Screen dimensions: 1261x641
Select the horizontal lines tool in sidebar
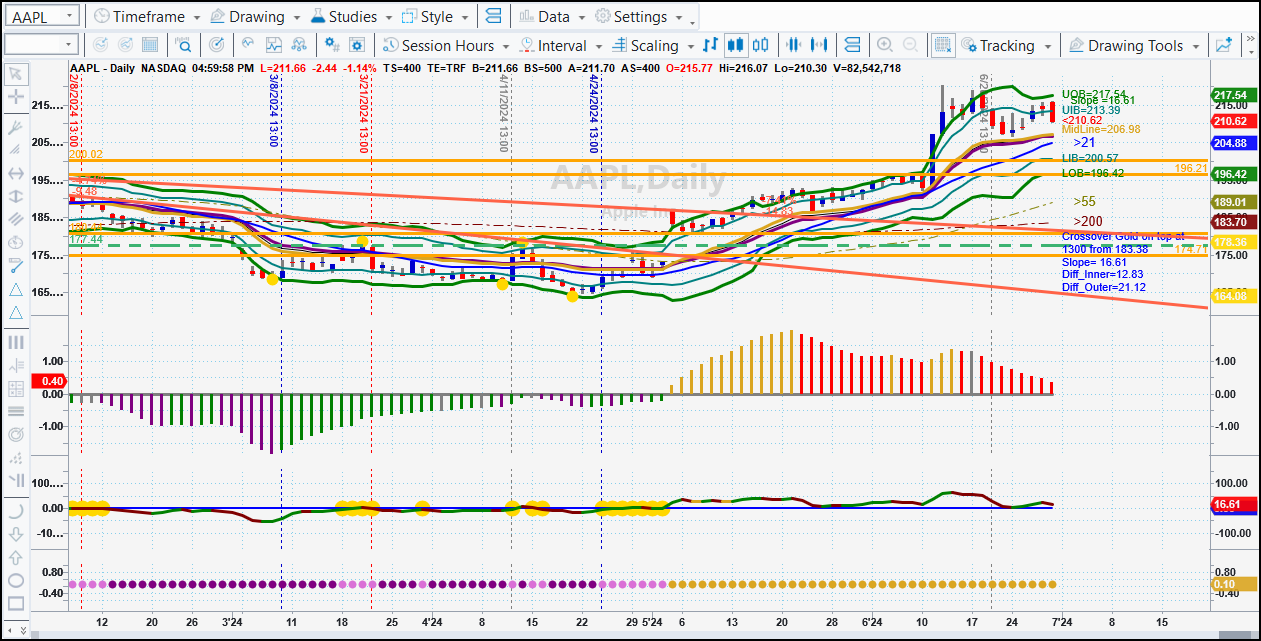(x=15, y=411)
